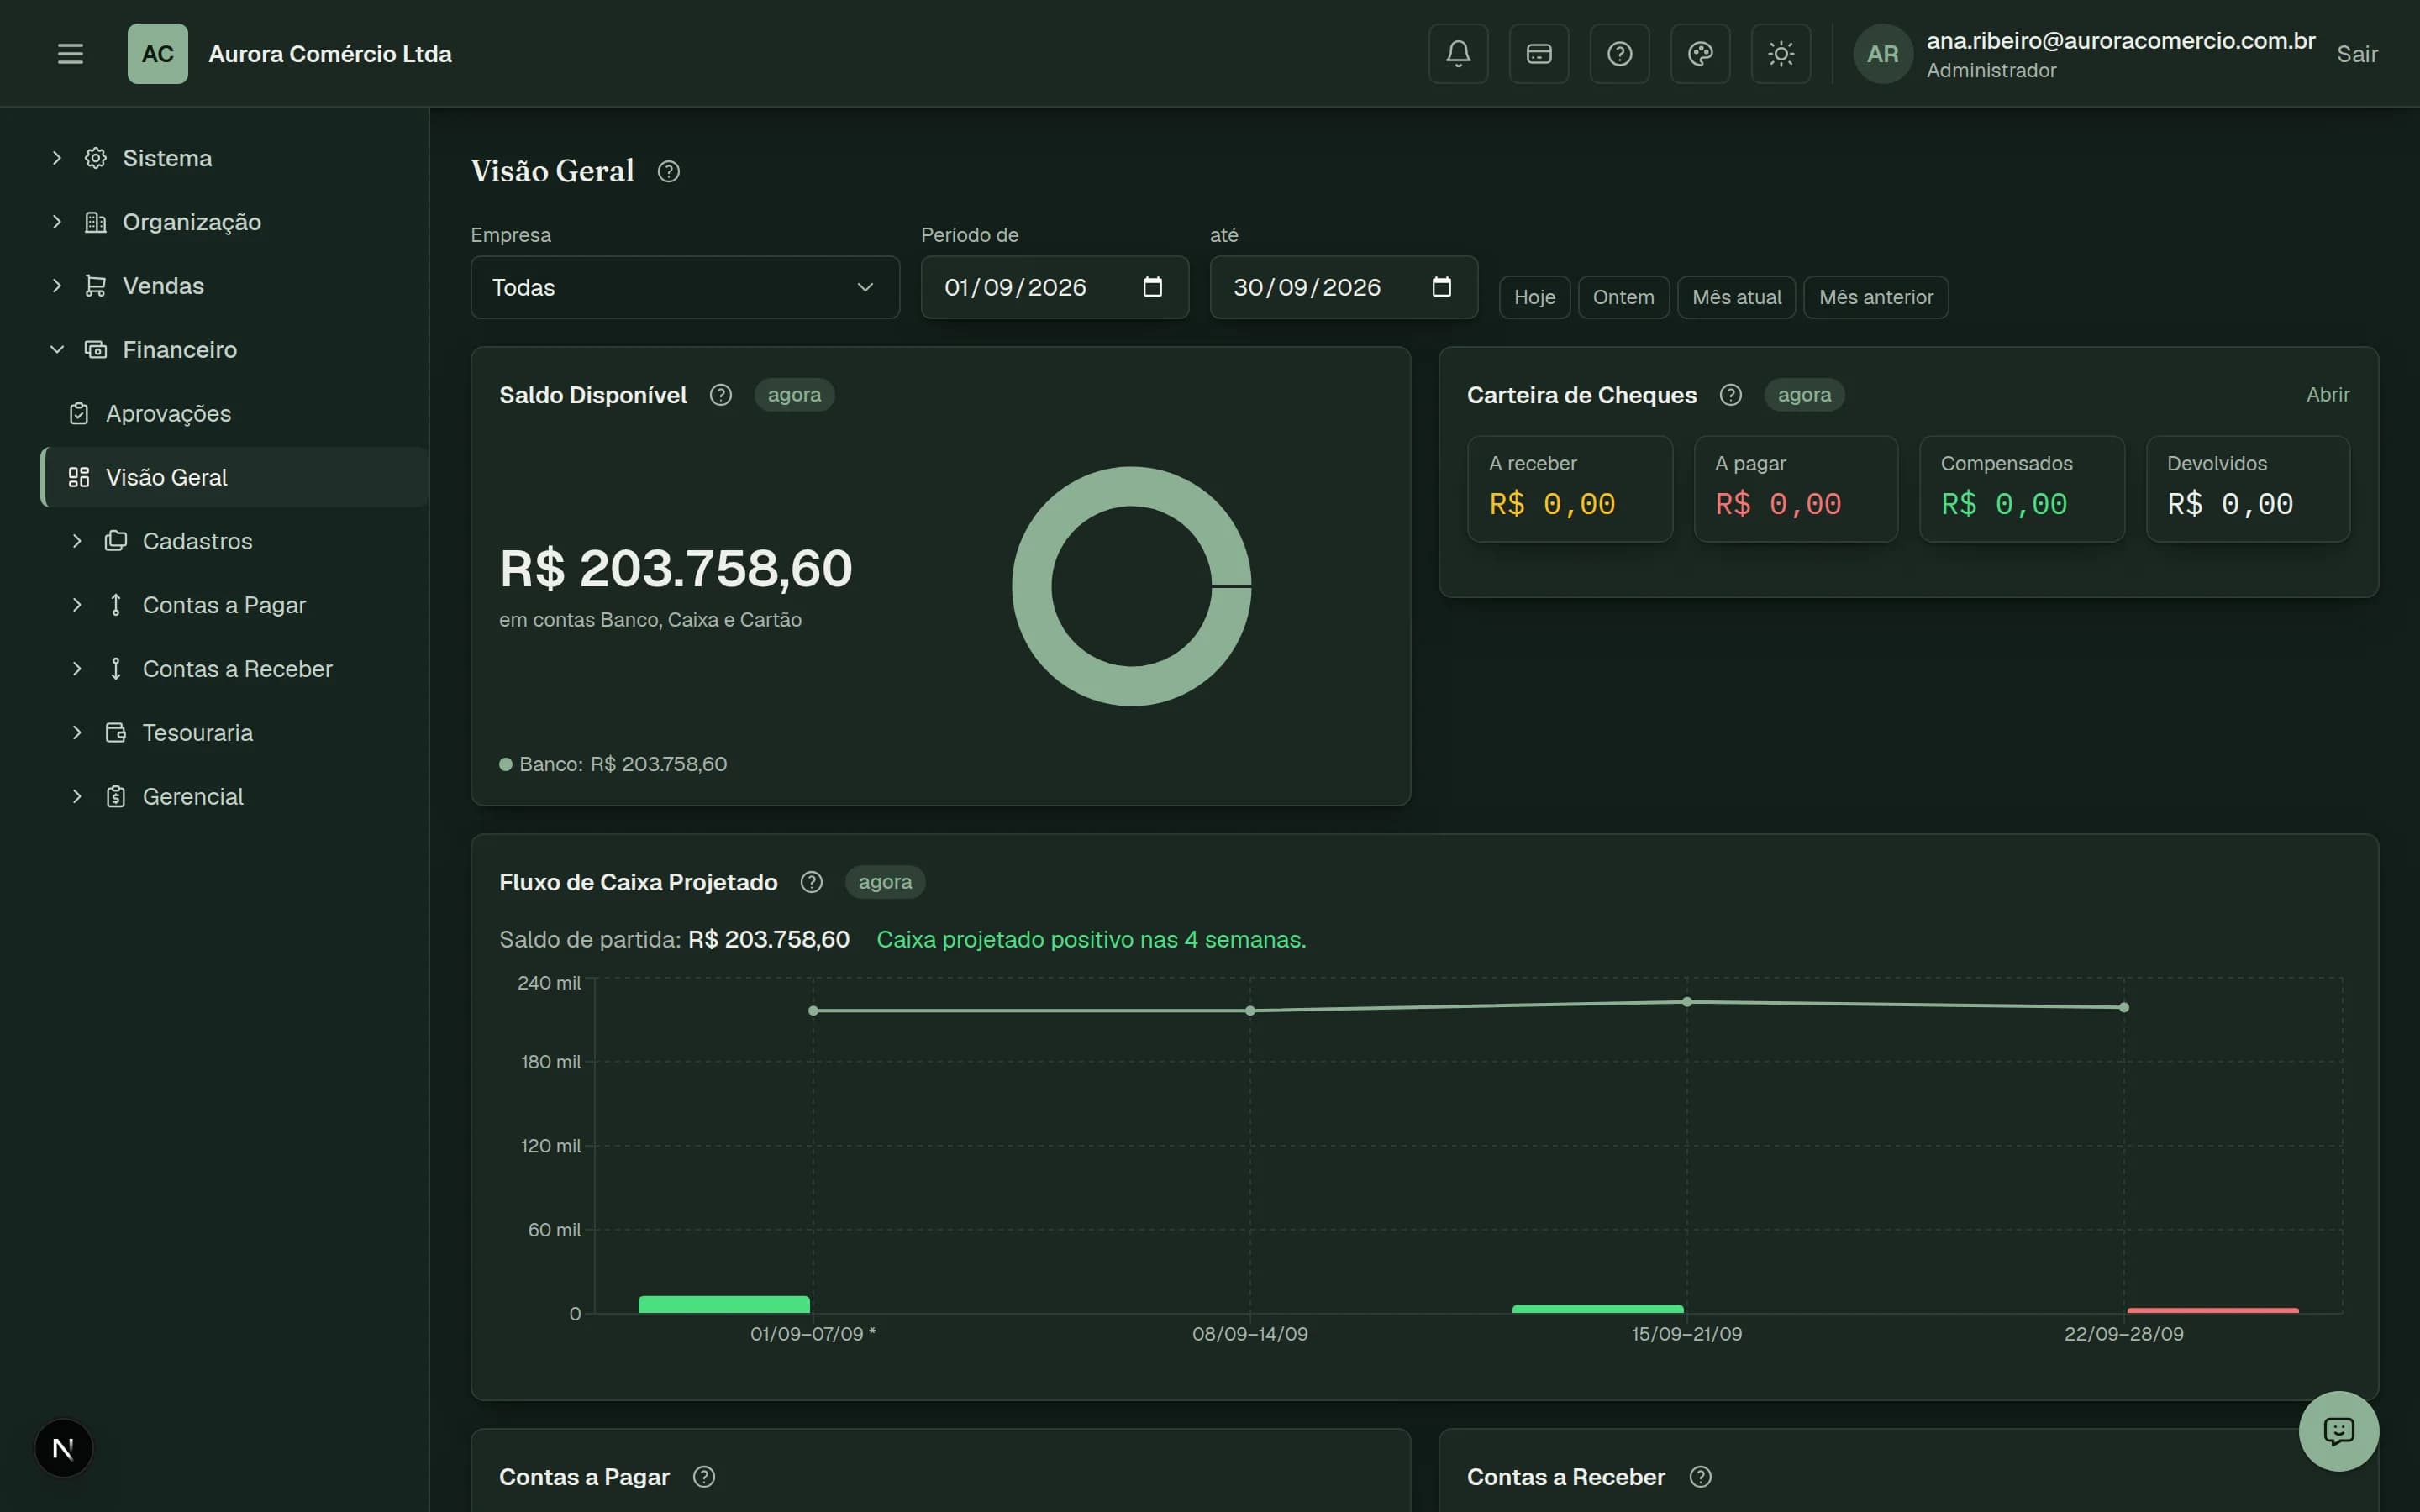Click the AC company logo badge
This screenshot has width=2420, height=1512.
157,54
